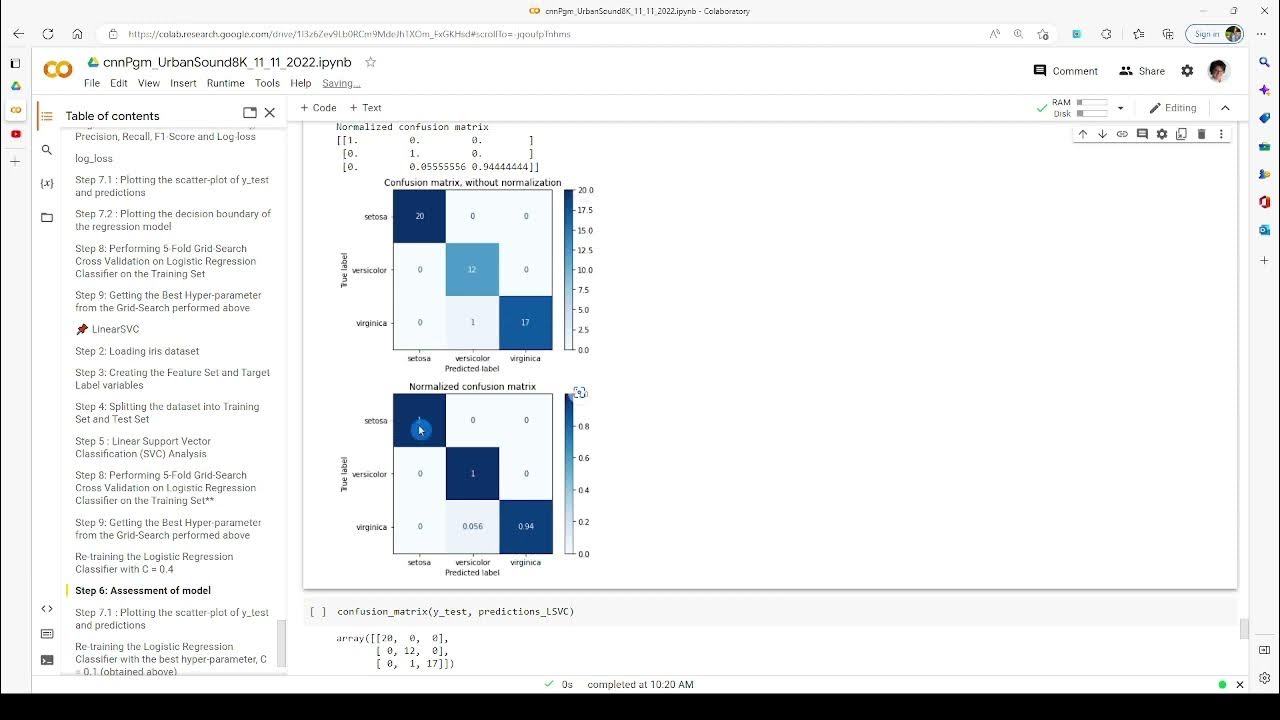The image size is (1280, 720).
Task: Open the Edge sidebar search icon
Action: pyautogui.click(x=1265, y=62)
